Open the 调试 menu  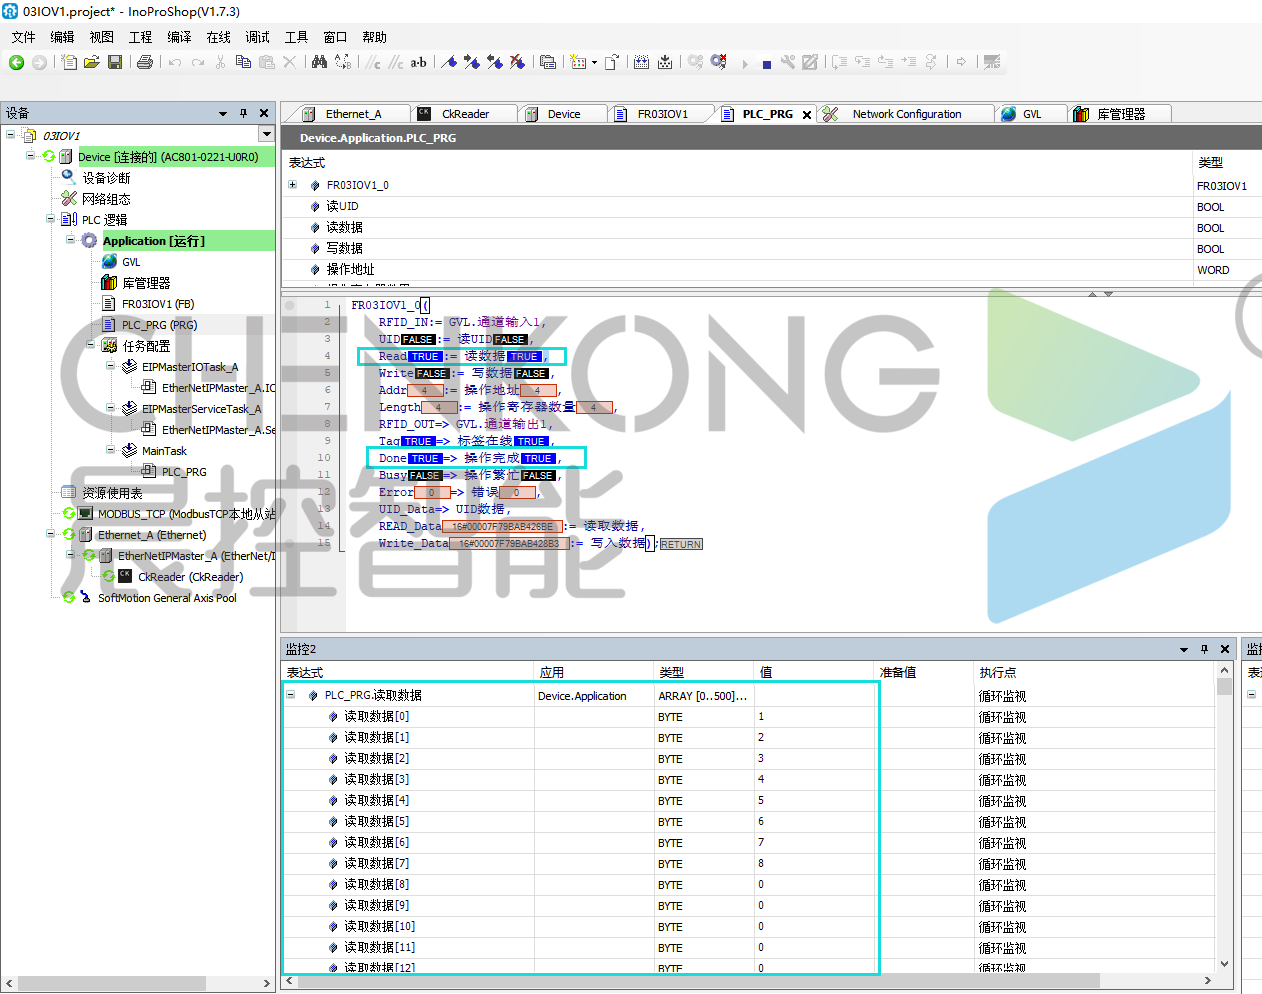pos(257,37)
